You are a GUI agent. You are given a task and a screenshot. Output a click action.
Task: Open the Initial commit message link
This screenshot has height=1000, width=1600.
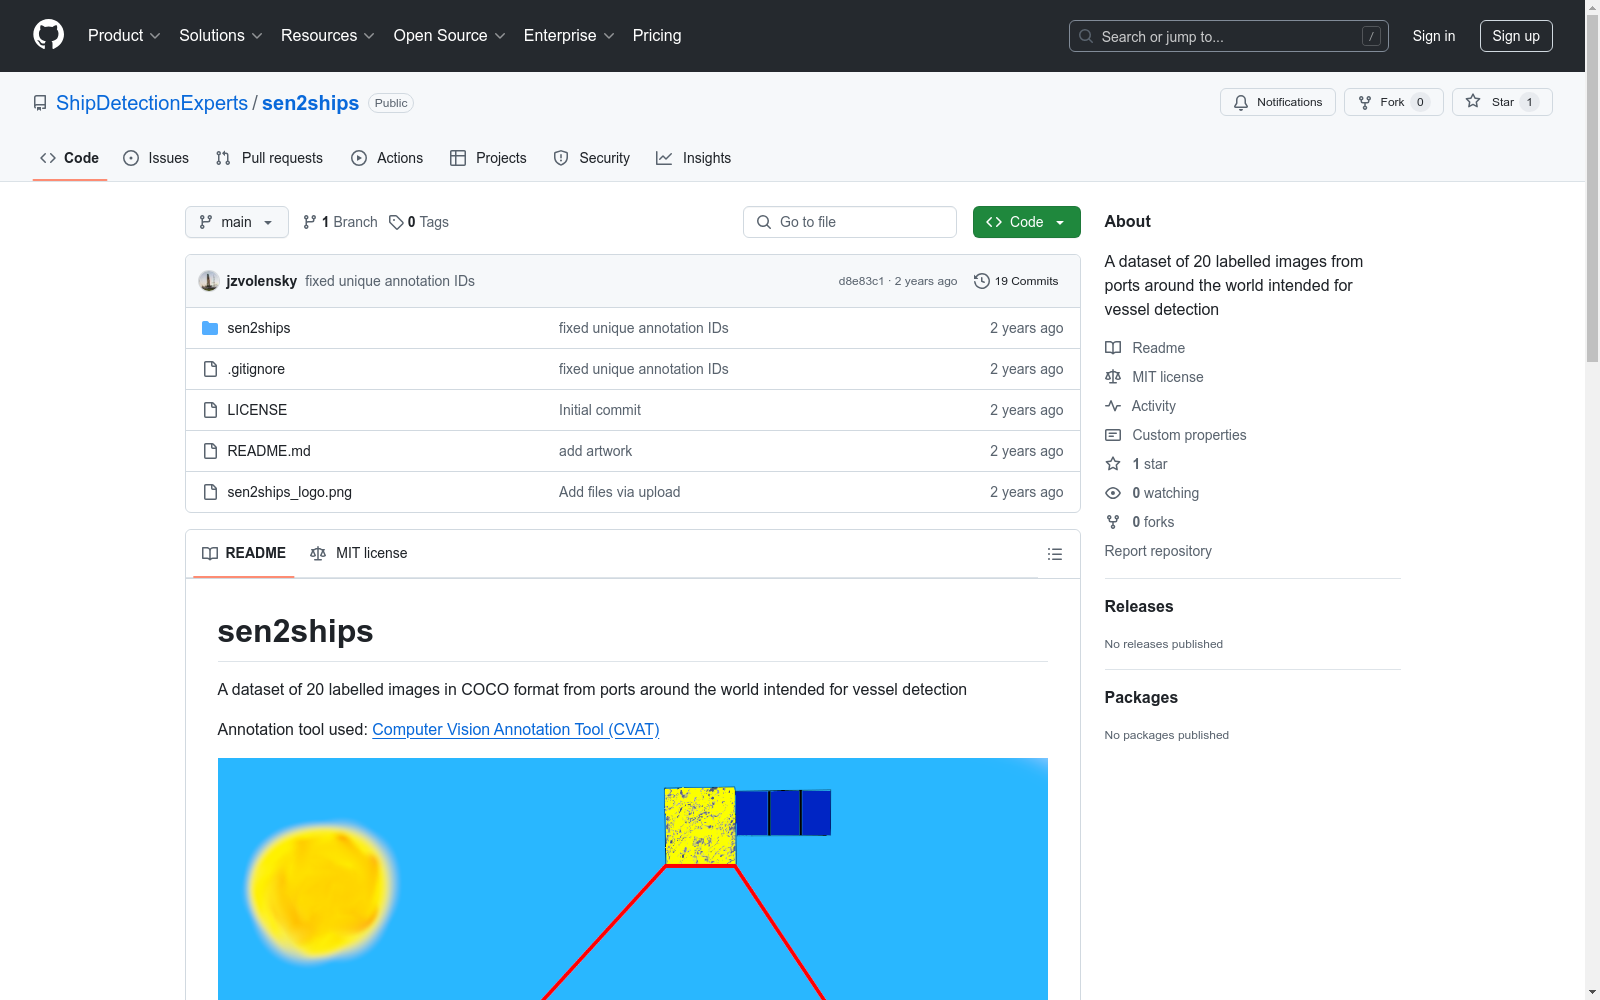[600, 410]
